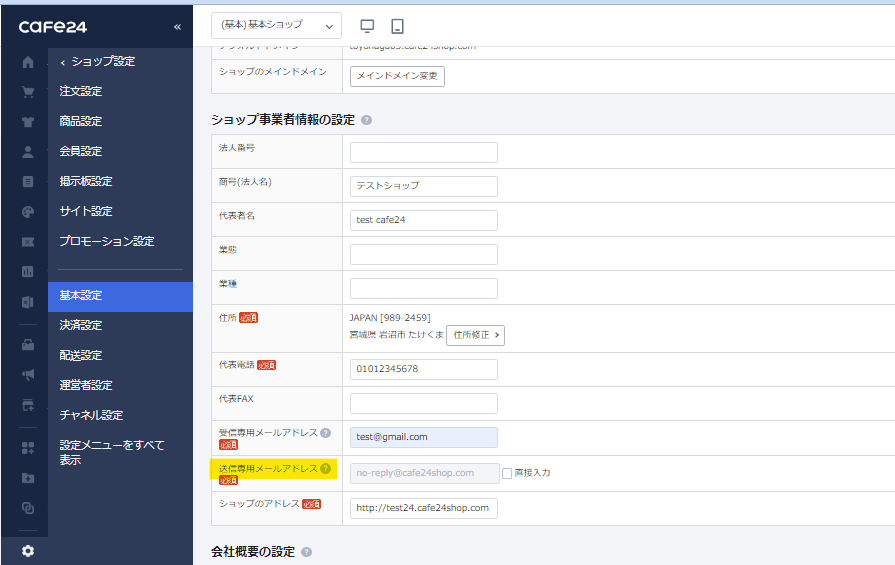Click the 法人番号 input field
Image resolution: width=895 pixels, height=565 pixels.
(424, 152)
